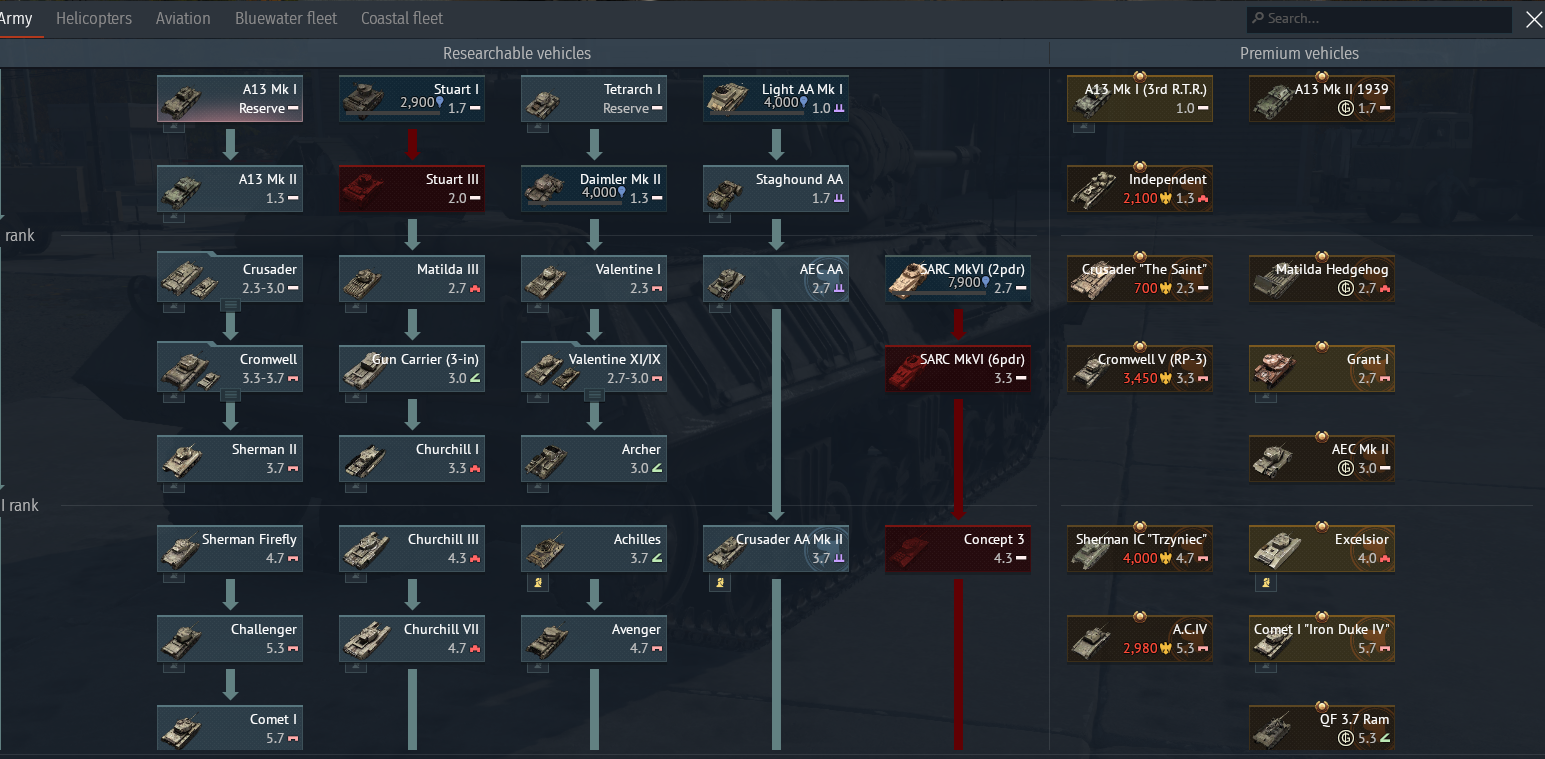
Task: Select the Avenger tank
Action: [594, 639]
